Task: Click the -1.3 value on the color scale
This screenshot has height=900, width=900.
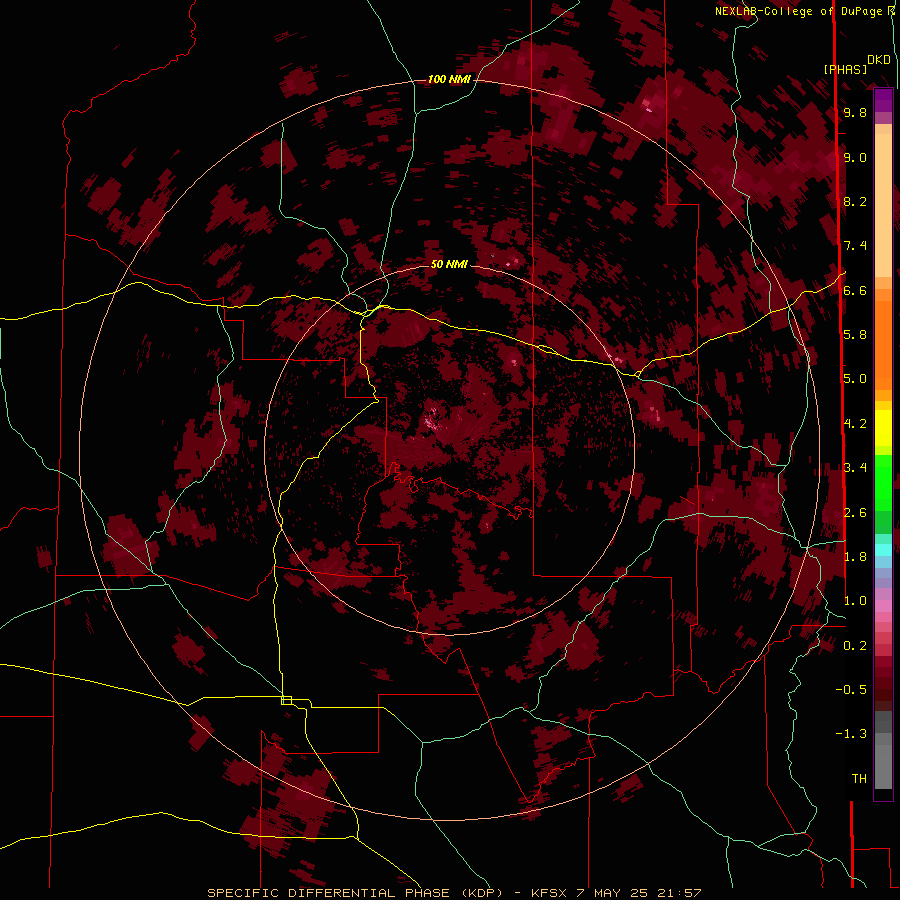Action: pyautogui.click(x=851, y=734)
